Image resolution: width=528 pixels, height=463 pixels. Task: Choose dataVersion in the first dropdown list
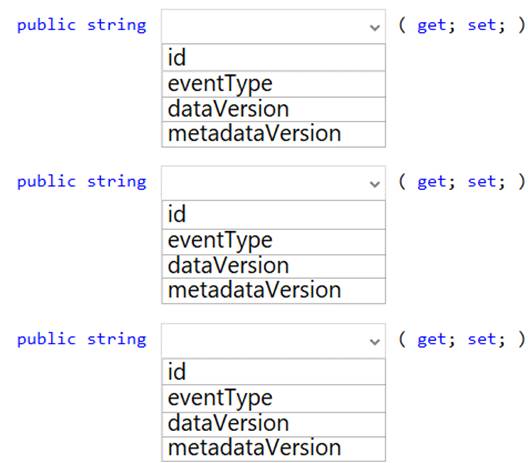point(273,109)
